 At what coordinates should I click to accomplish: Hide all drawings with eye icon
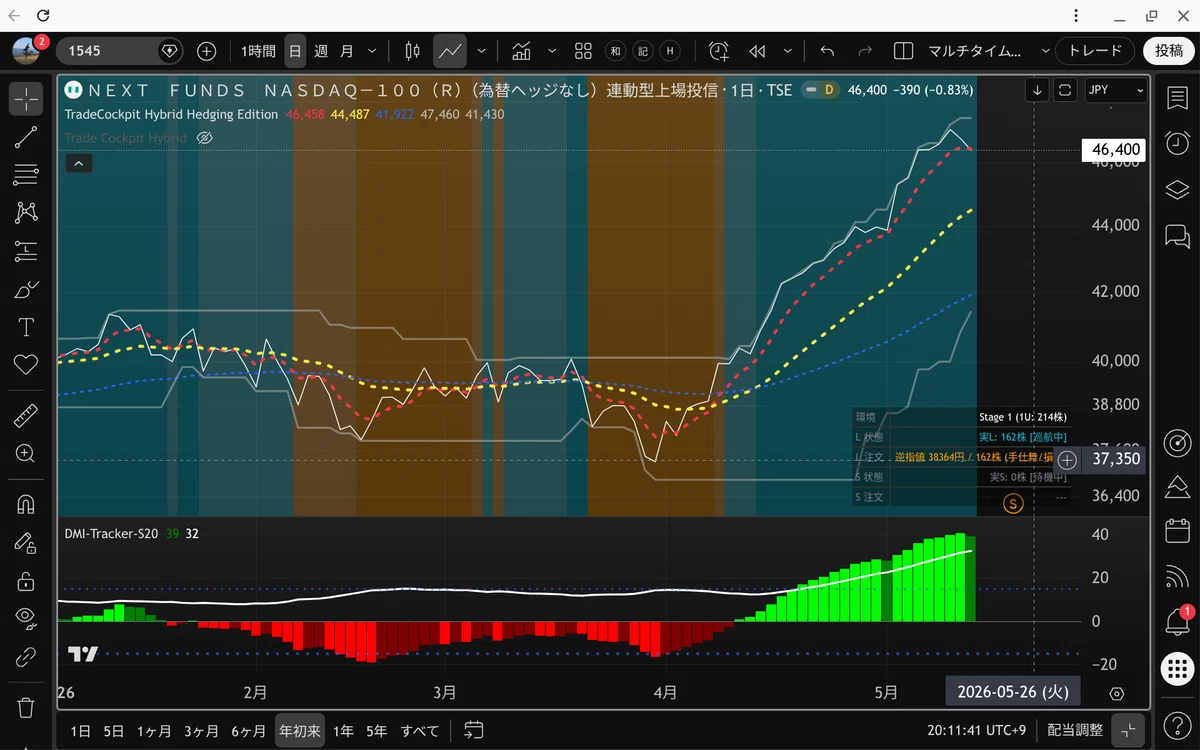(x=26, y=619)
